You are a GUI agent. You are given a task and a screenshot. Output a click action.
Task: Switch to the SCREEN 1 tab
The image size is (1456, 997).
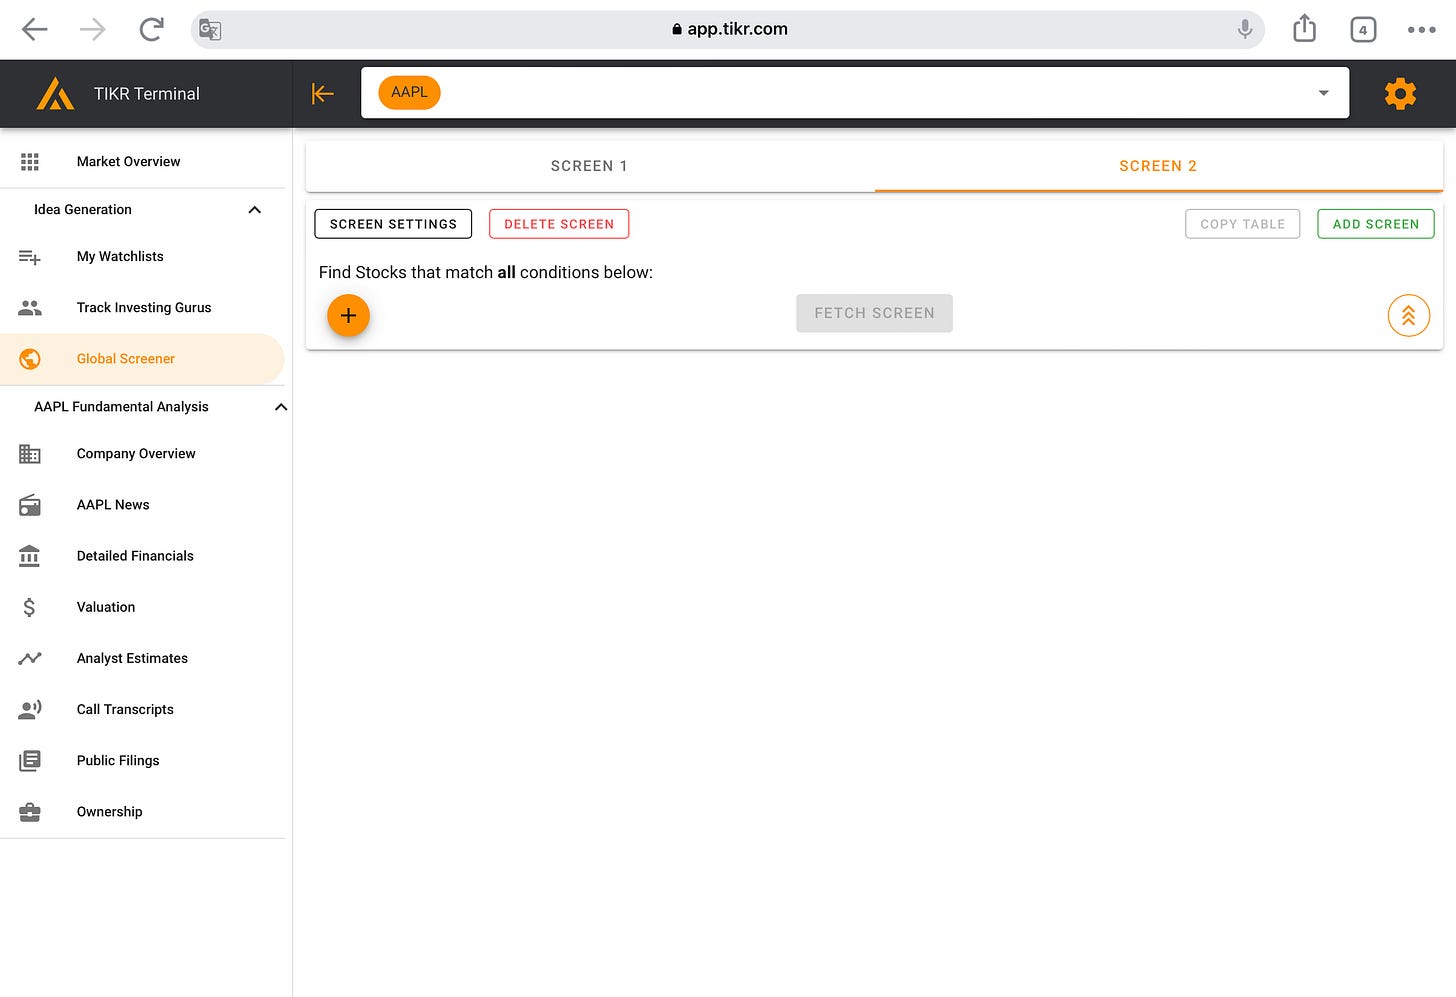pos(589,166)
